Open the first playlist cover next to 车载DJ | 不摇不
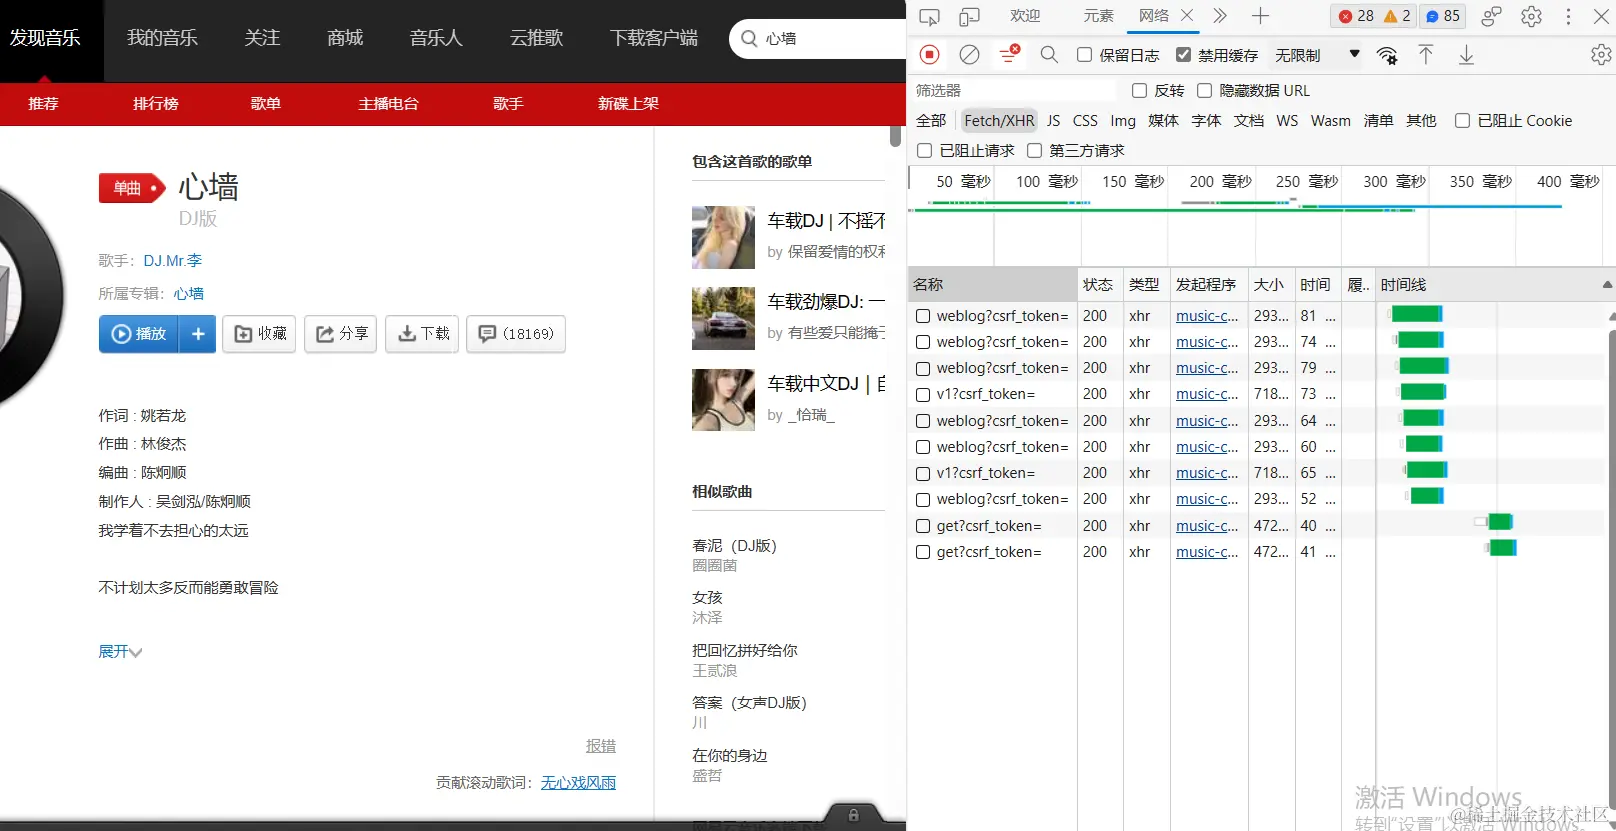This screenshot has width=1616, height=831. point(723,237)
